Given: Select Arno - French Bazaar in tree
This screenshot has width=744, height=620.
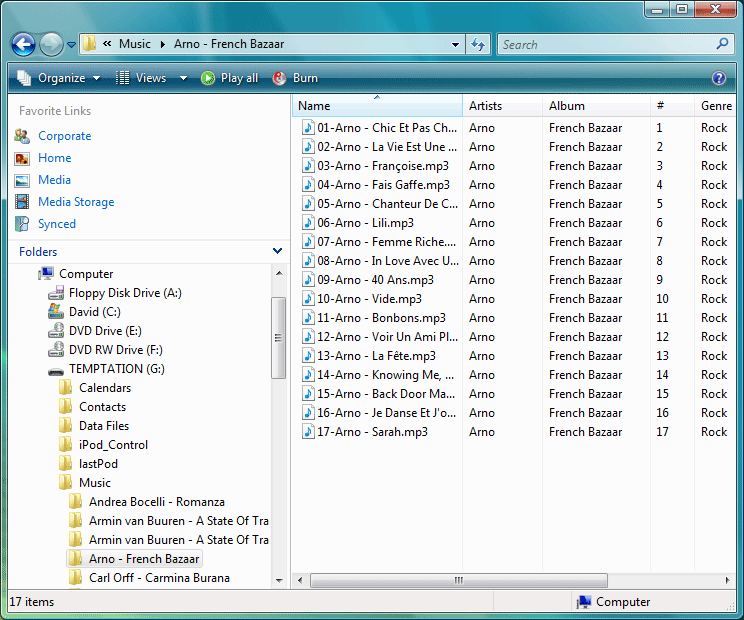Looking at the screenshot, I should point(144,559).
